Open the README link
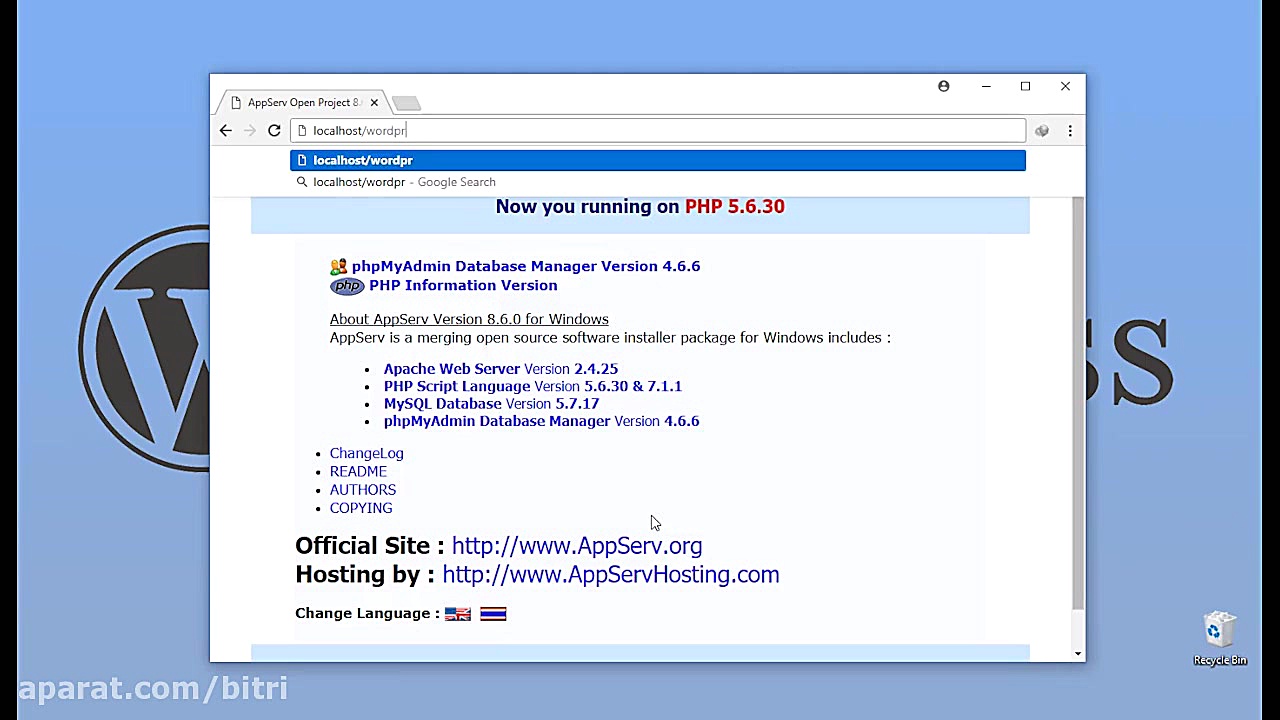1280x720 pixels. tap(358, 471)
